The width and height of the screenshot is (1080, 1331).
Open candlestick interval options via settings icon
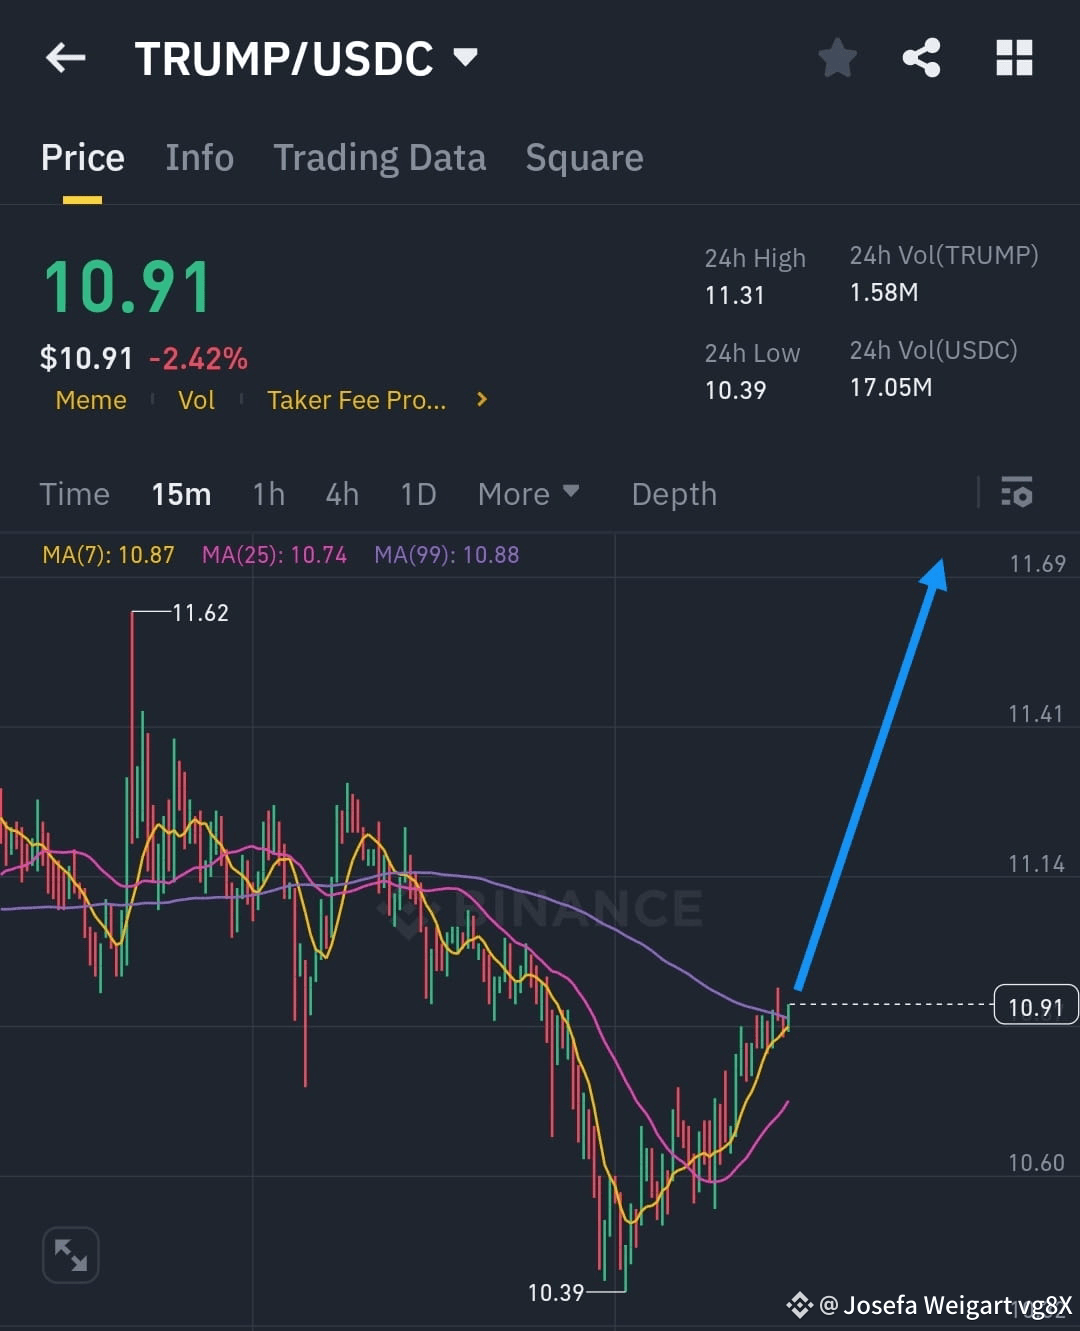1016,493
